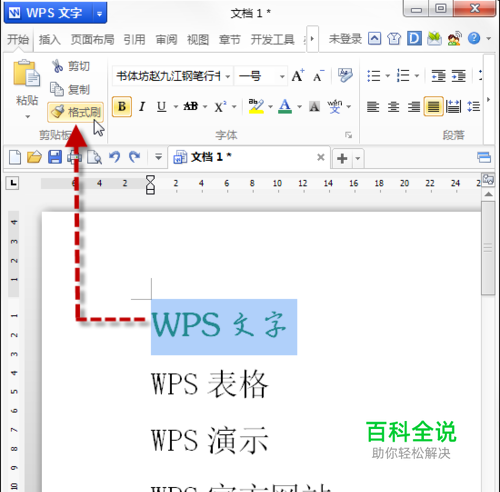
Task: Apply the font color A swatch
Action: 285,107
